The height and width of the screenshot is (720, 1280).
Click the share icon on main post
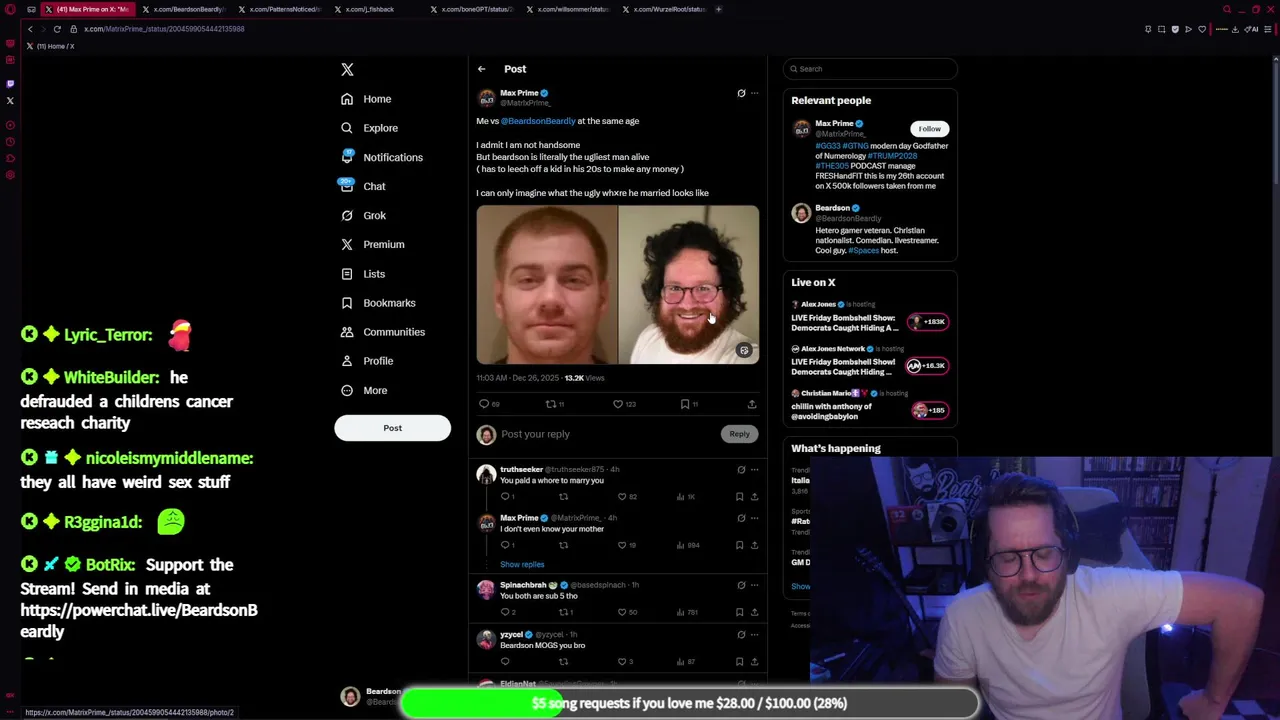pos(752,404)
